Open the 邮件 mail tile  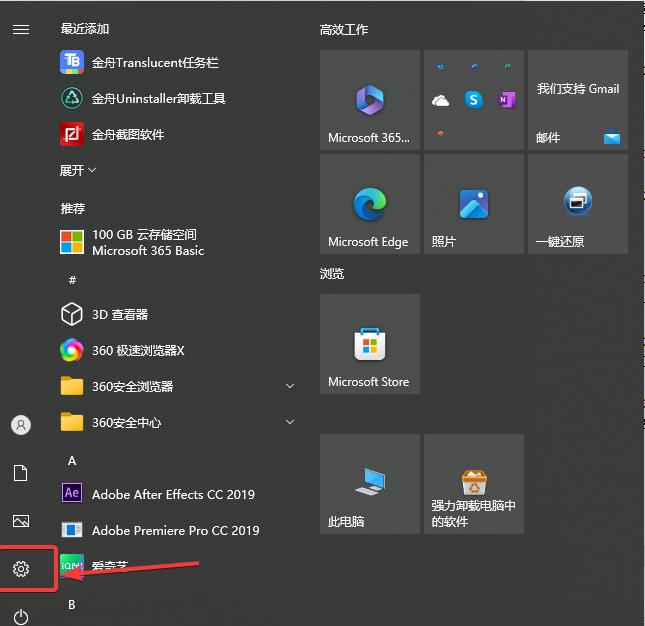click(x=578, y=100)
